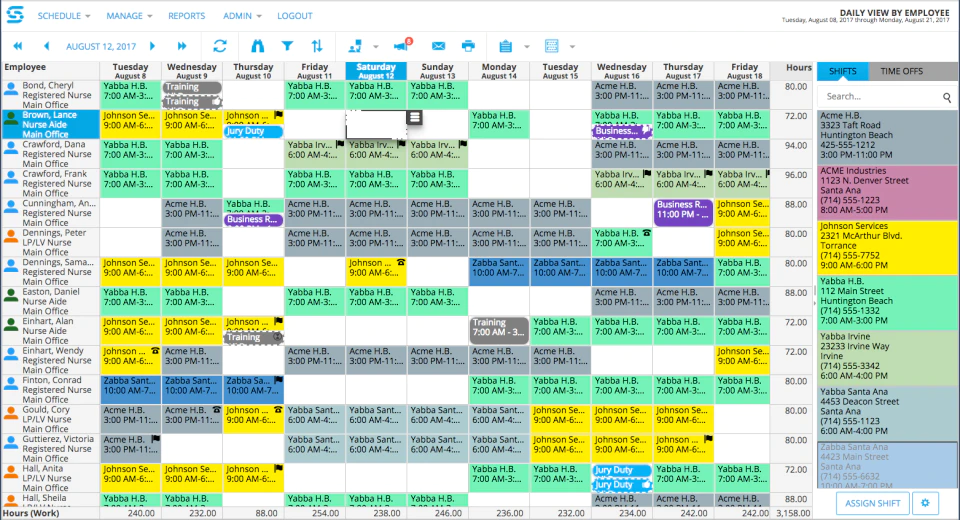The width and height of the screenshot is (960, 520).
Task: Click the clipboard icon in toolbar
Action: pyautogui.click(x=505, y=46)
